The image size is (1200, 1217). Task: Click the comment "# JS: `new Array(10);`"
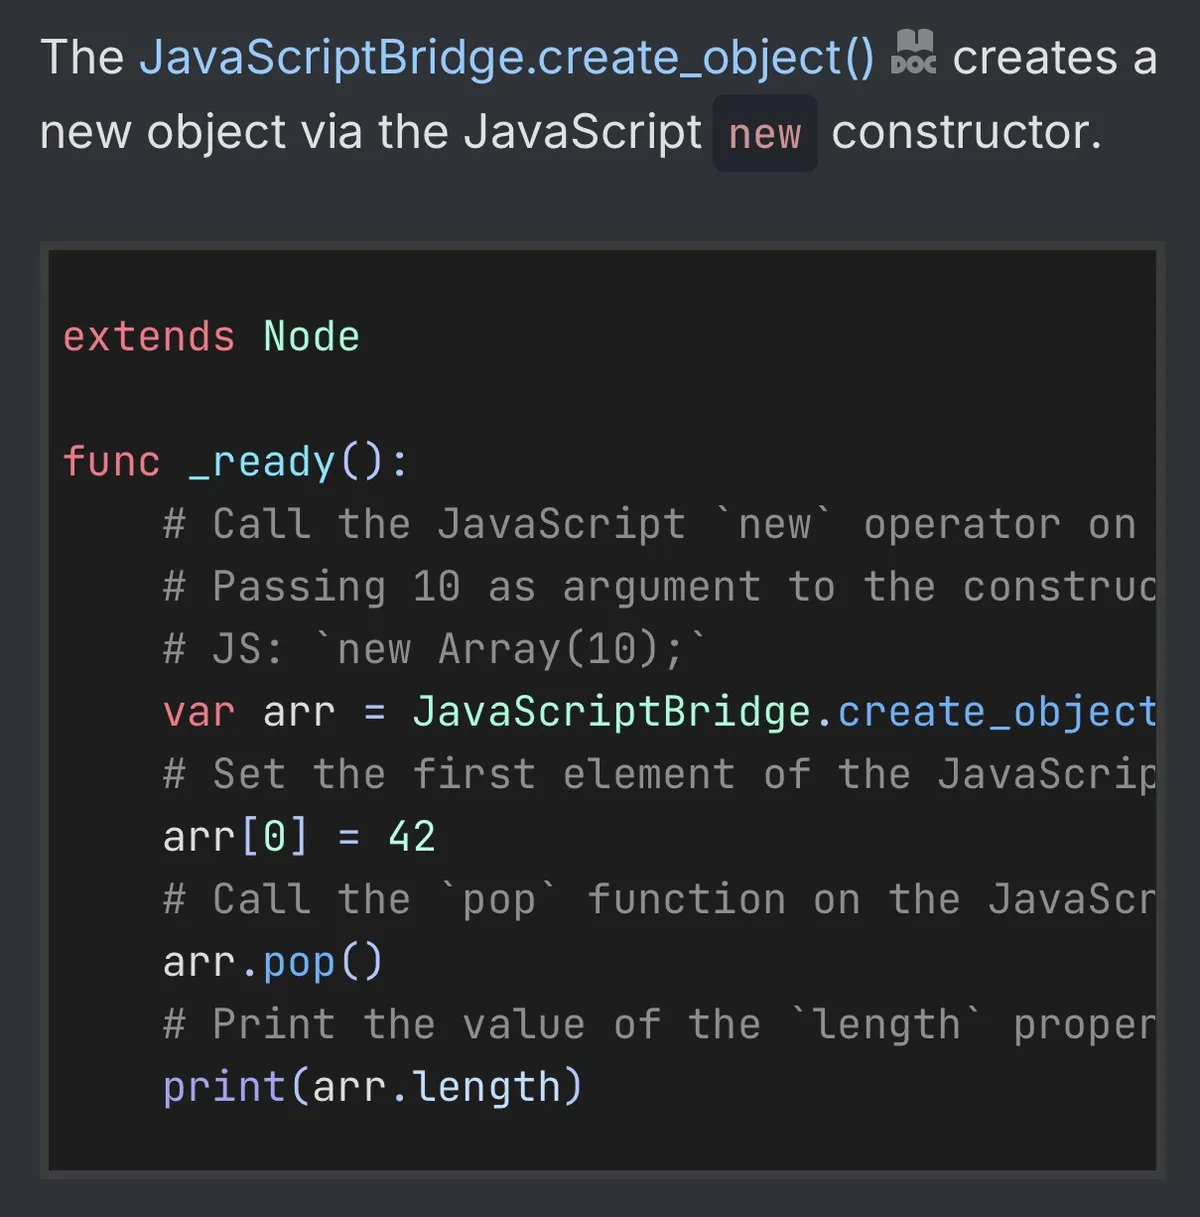tap(435, 649)
